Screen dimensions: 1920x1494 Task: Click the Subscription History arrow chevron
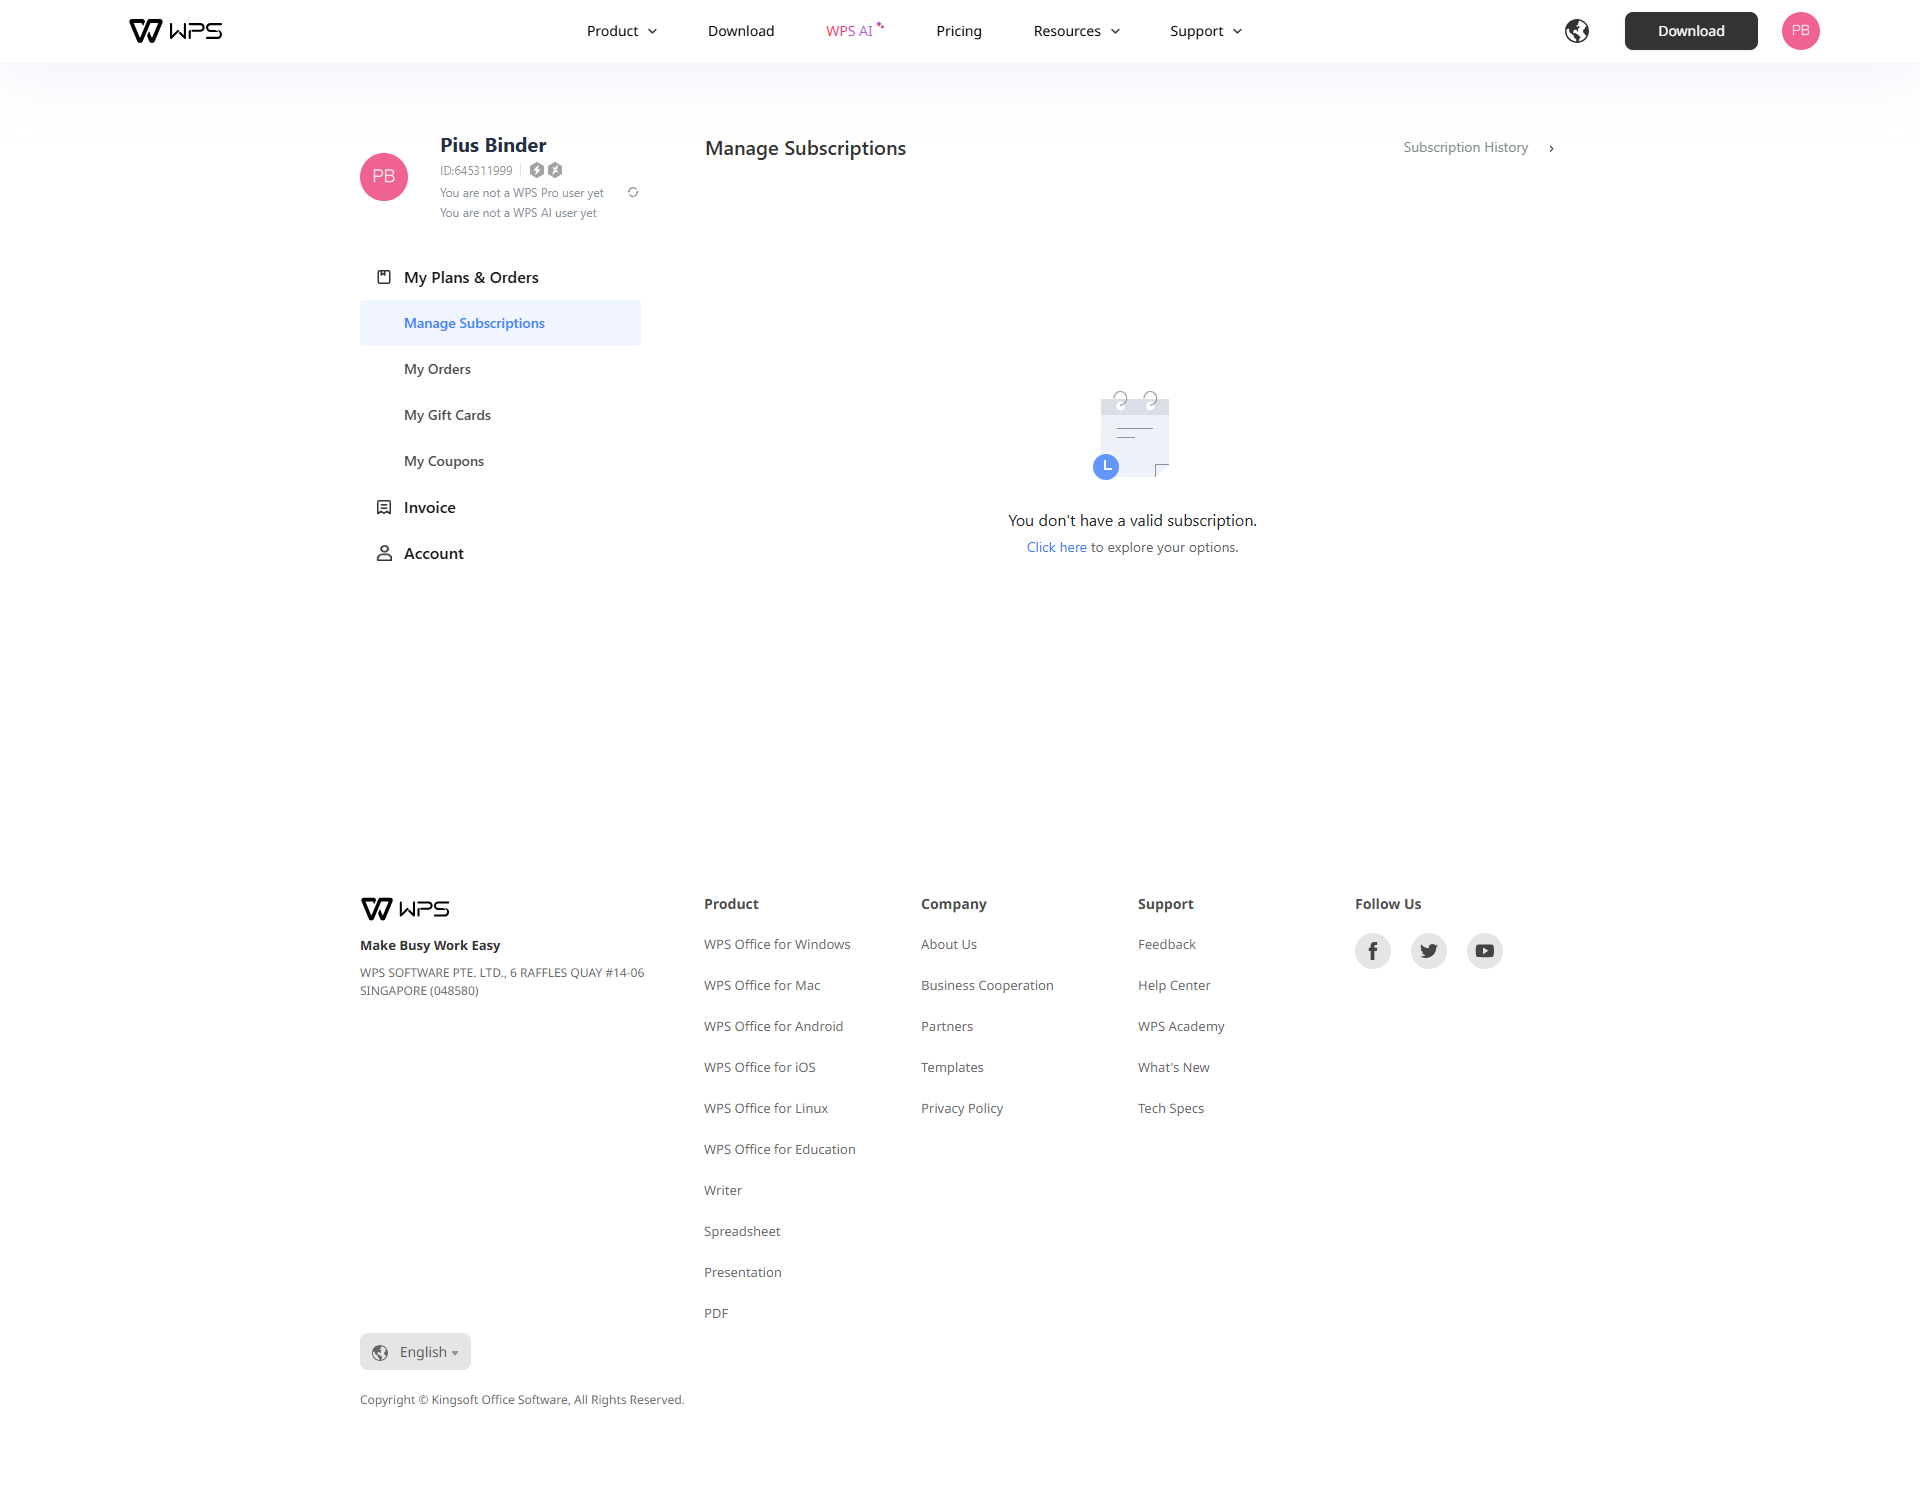pyautogui.click(x=1551, y=148)
